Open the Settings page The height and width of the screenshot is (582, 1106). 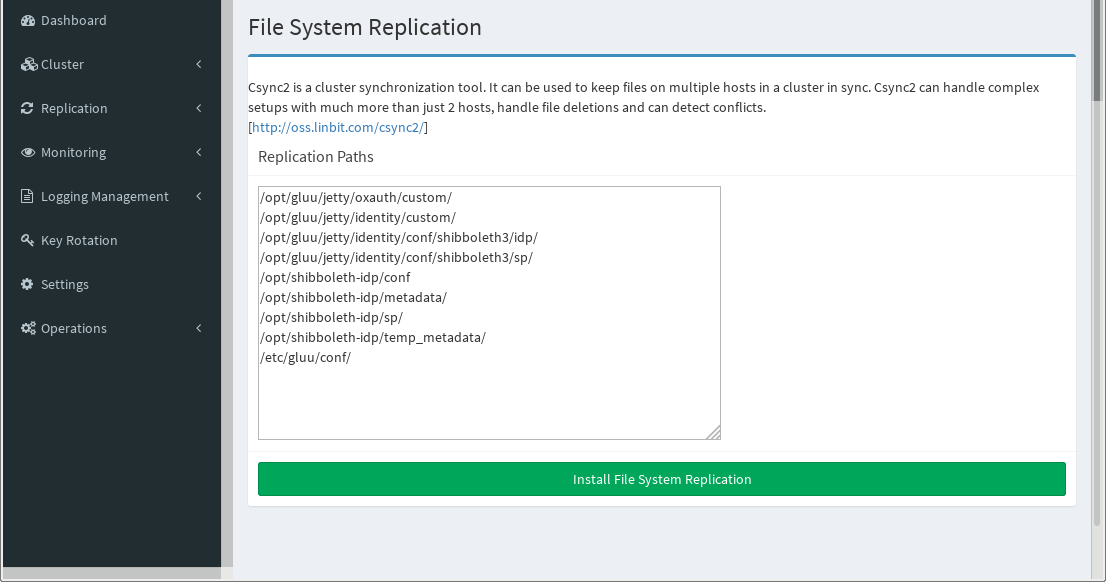[111, 284]
